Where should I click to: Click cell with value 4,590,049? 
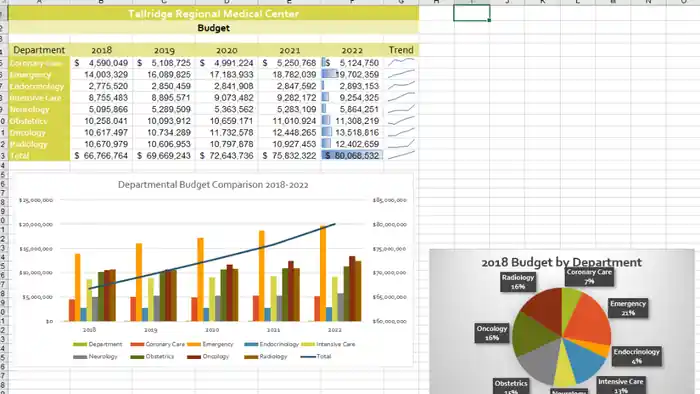click(x=101, y=63)
